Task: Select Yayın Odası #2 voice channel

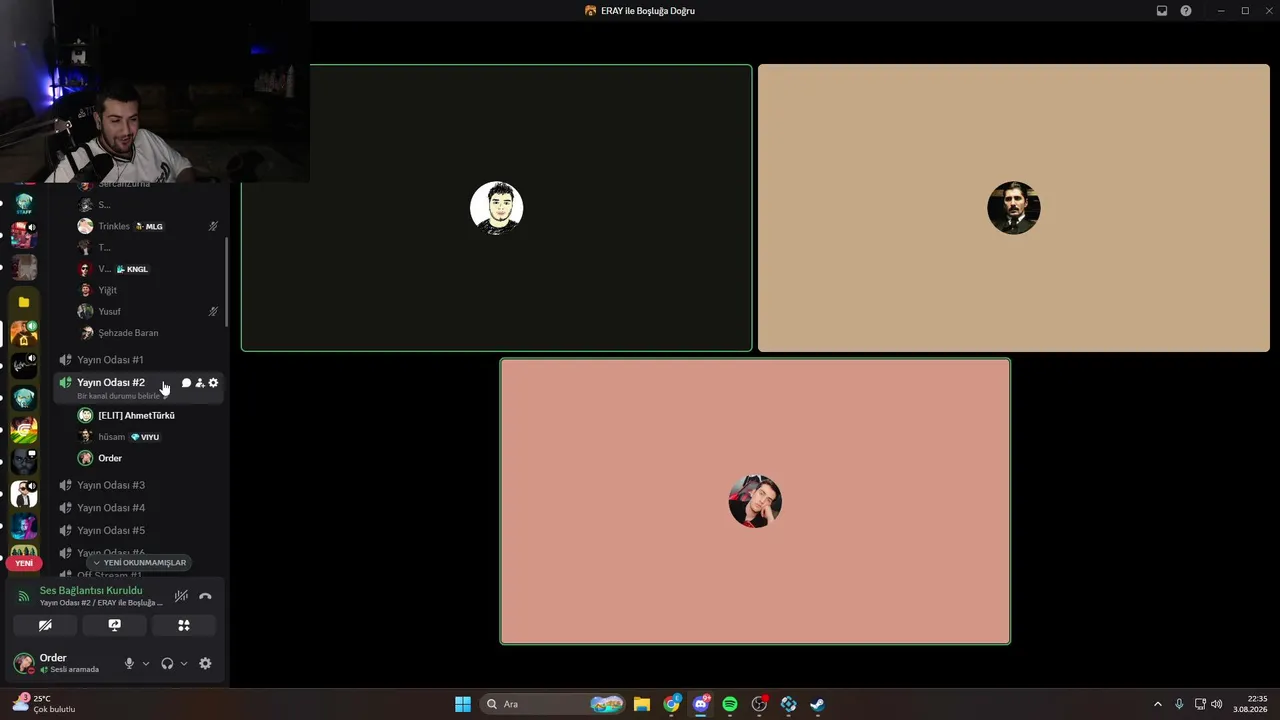Action: (x=111, y=382)
